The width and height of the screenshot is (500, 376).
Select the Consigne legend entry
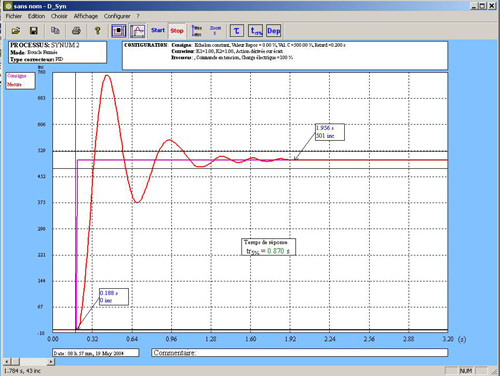click(x=17, y=76)
